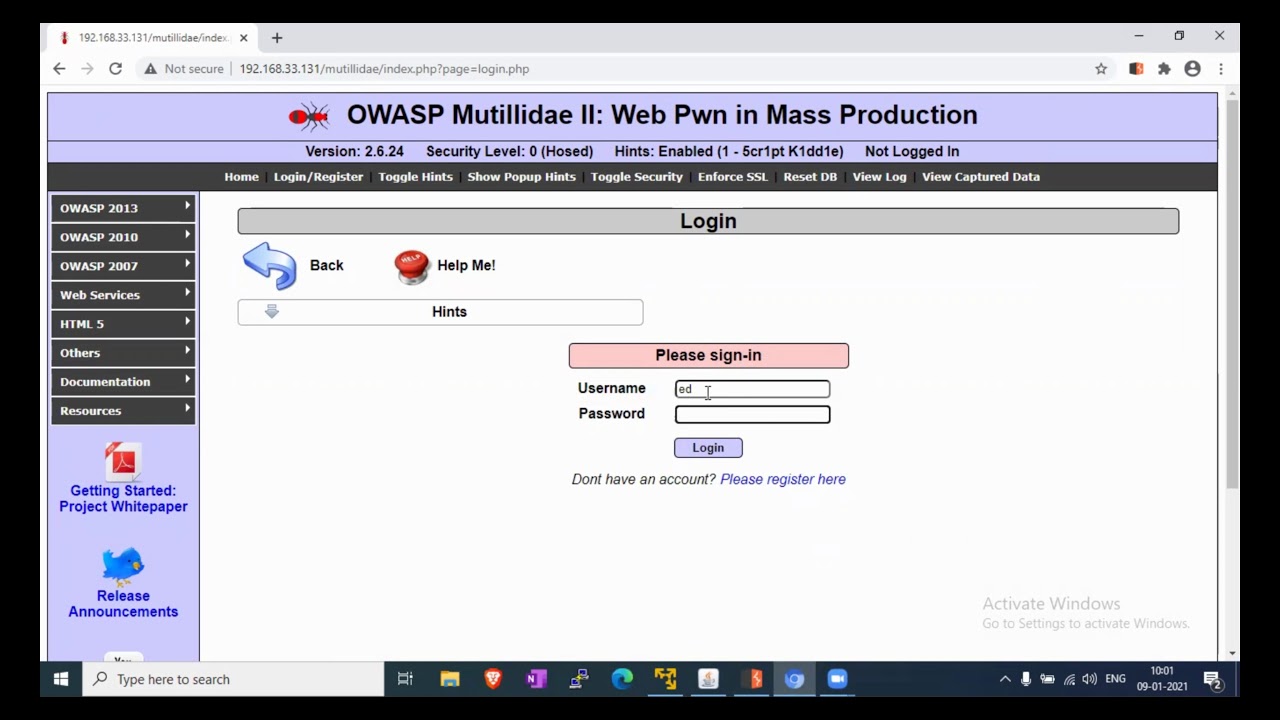Open View Log menu item
This screenshot has width=1280, height=720.
(879, 177)
